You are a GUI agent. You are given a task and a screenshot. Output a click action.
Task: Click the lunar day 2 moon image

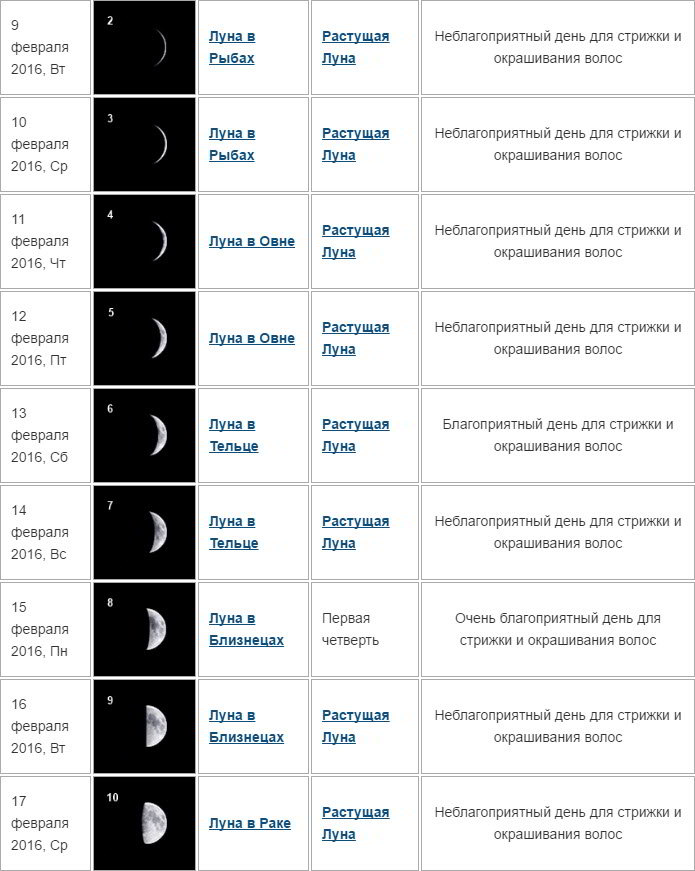coord(145,48)
